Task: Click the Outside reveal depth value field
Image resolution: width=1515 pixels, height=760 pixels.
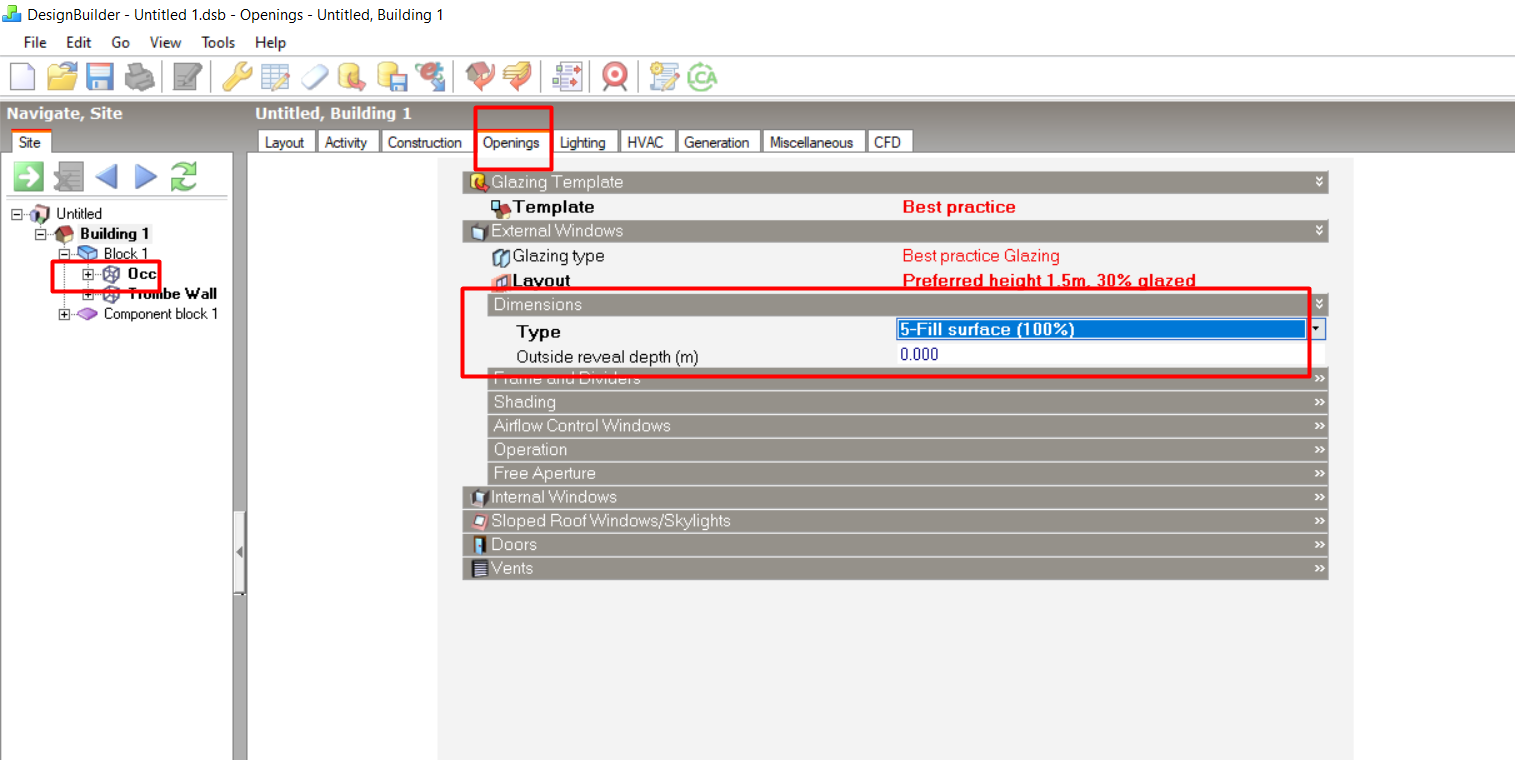Action: point(1112,354)
